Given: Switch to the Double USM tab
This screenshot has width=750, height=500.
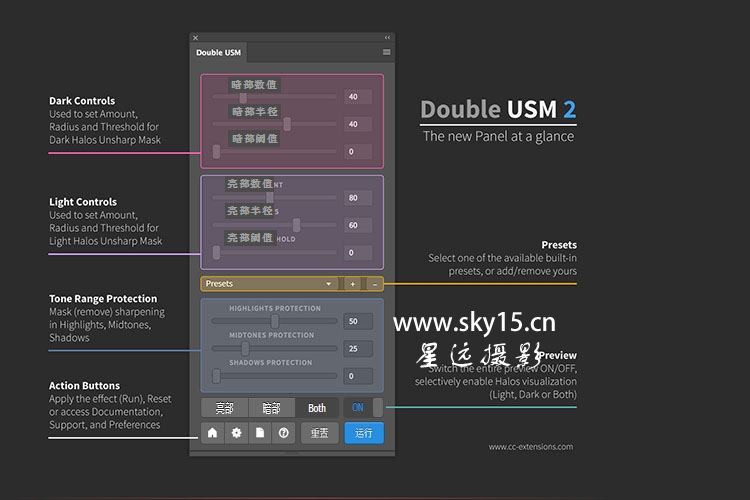Looking at the screenshot, I should (x=219, y=53).
